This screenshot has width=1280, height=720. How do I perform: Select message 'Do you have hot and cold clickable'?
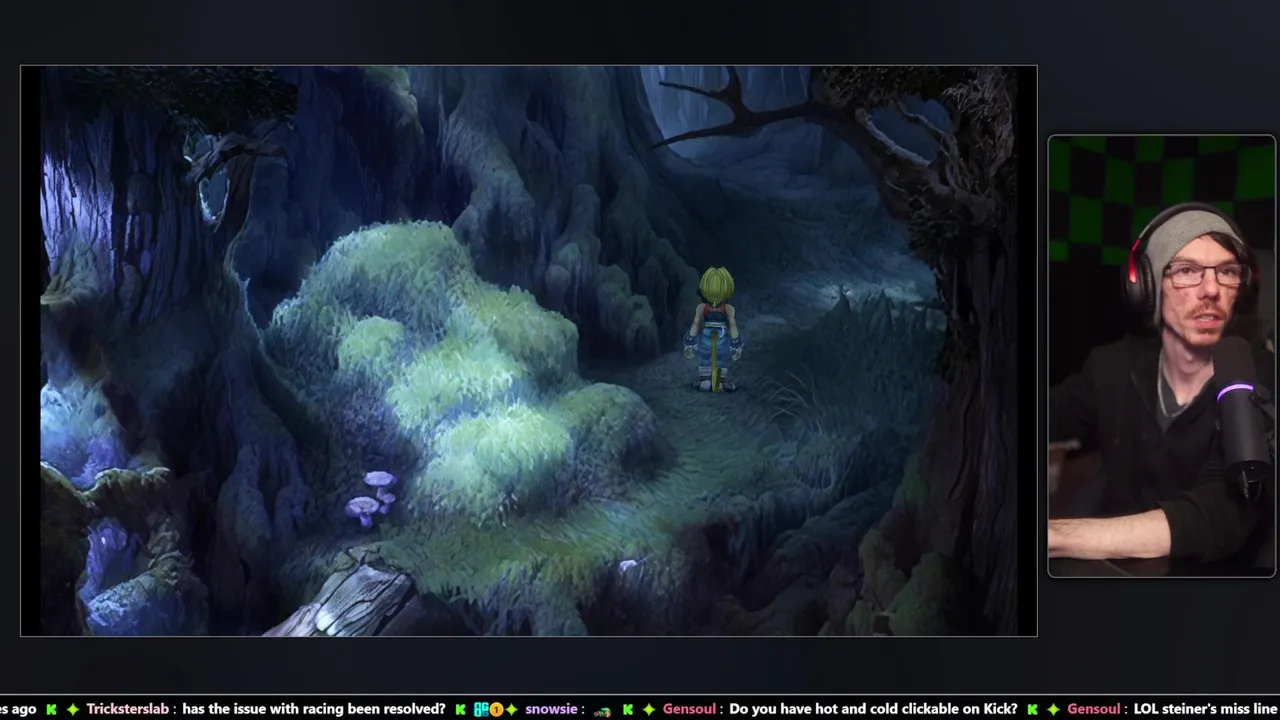[x=873, y=709]
